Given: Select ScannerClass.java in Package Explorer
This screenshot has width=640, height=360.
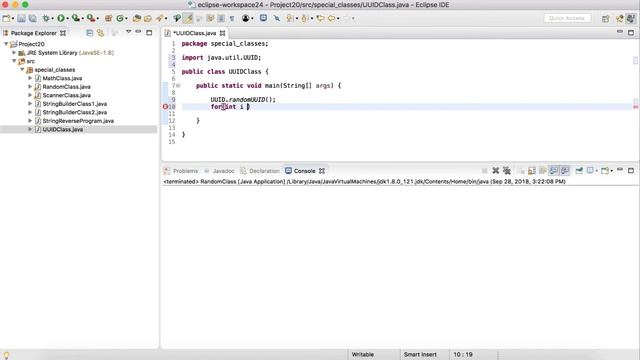Looking at the screenshot, I should coord(67,95).
